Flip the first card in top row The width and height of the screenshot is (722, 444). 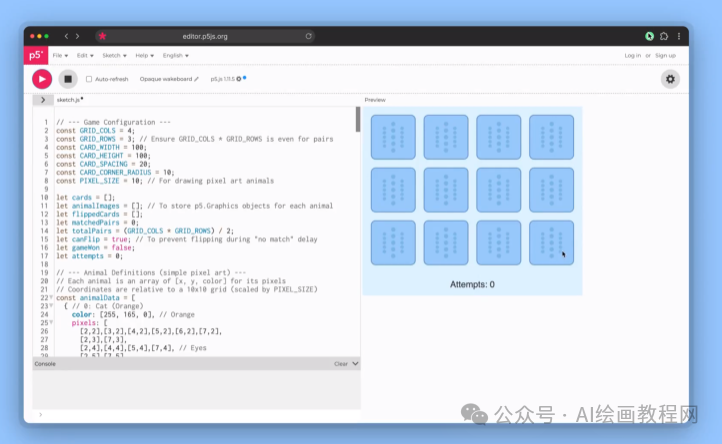coord(393,137)
